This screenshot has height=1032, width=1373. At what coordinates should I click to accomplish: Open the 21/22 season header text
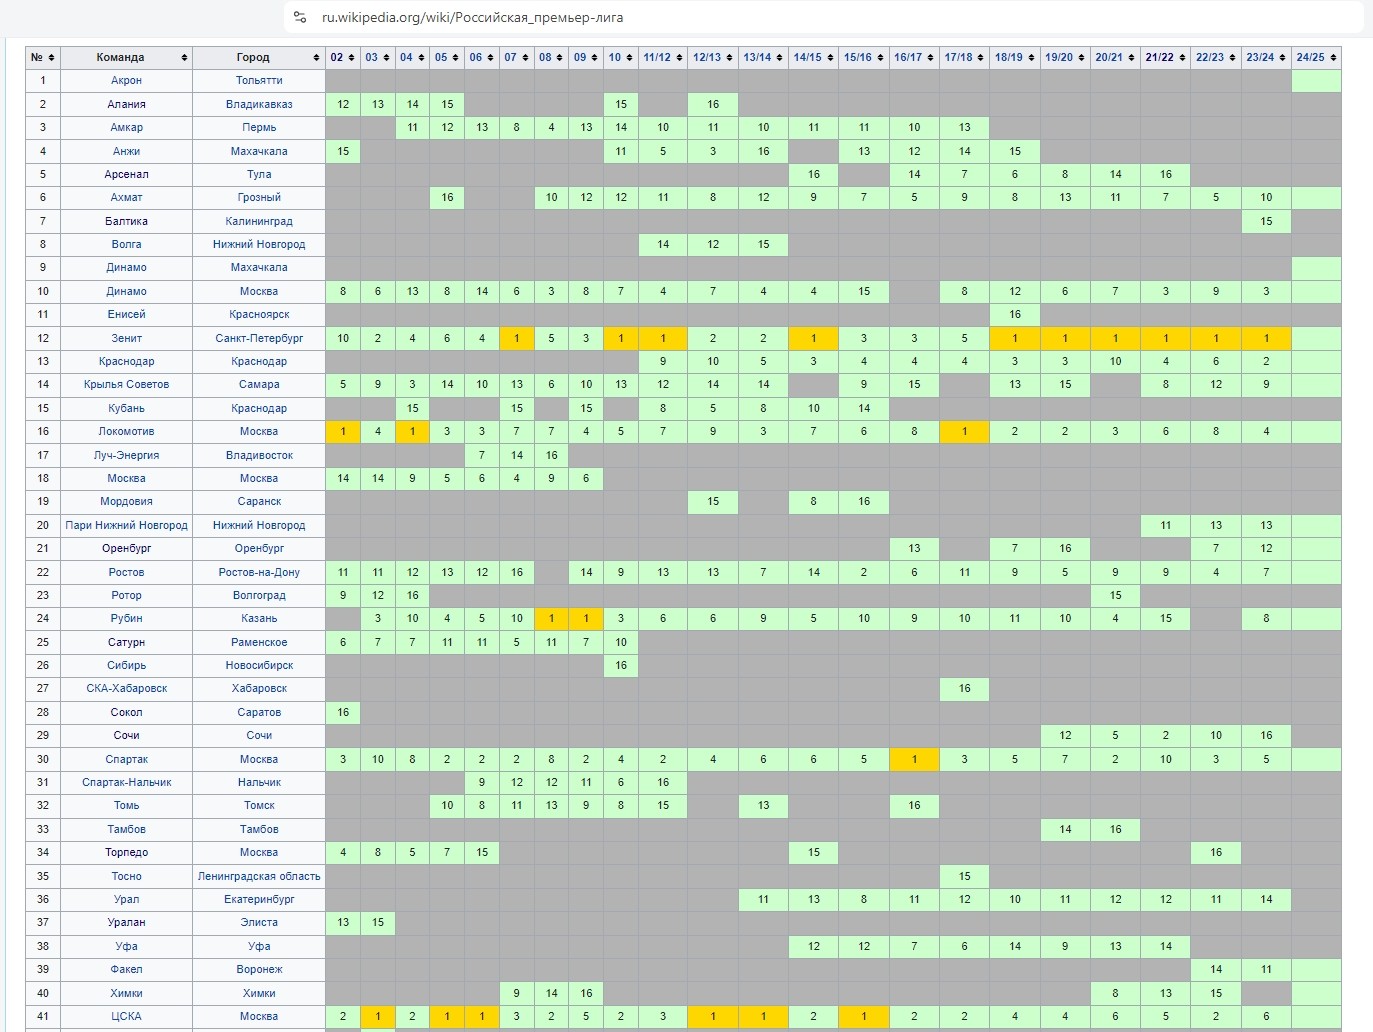[1159, 57]
